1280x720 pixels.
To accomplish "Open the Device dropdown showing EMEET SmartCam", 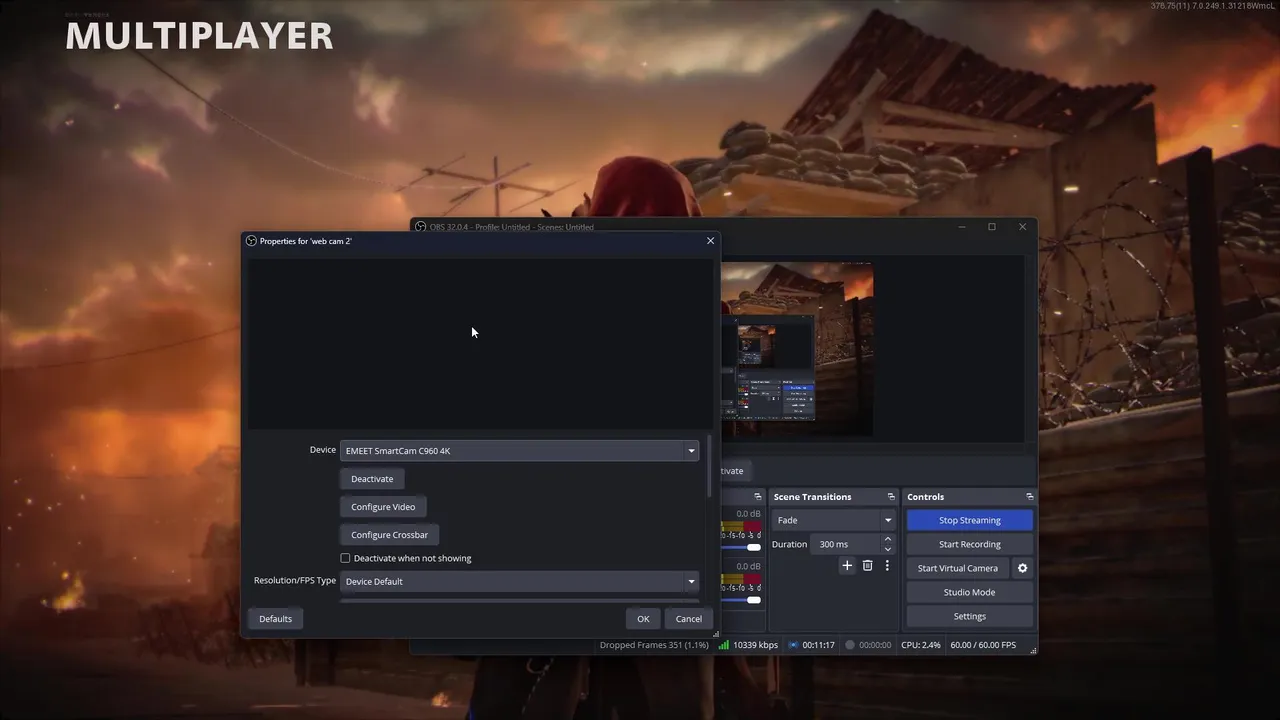I will coord(519,451).
